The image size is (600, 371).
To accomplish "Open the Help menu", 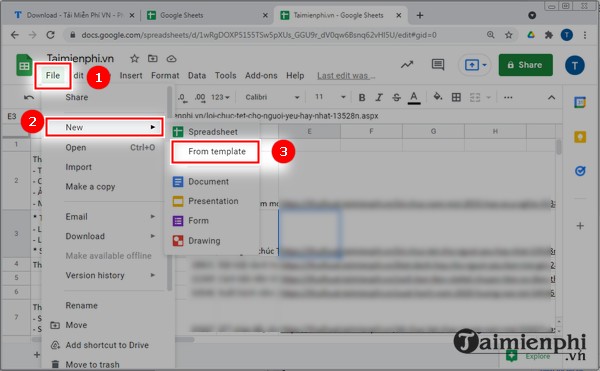I will [x=295, y=75].
